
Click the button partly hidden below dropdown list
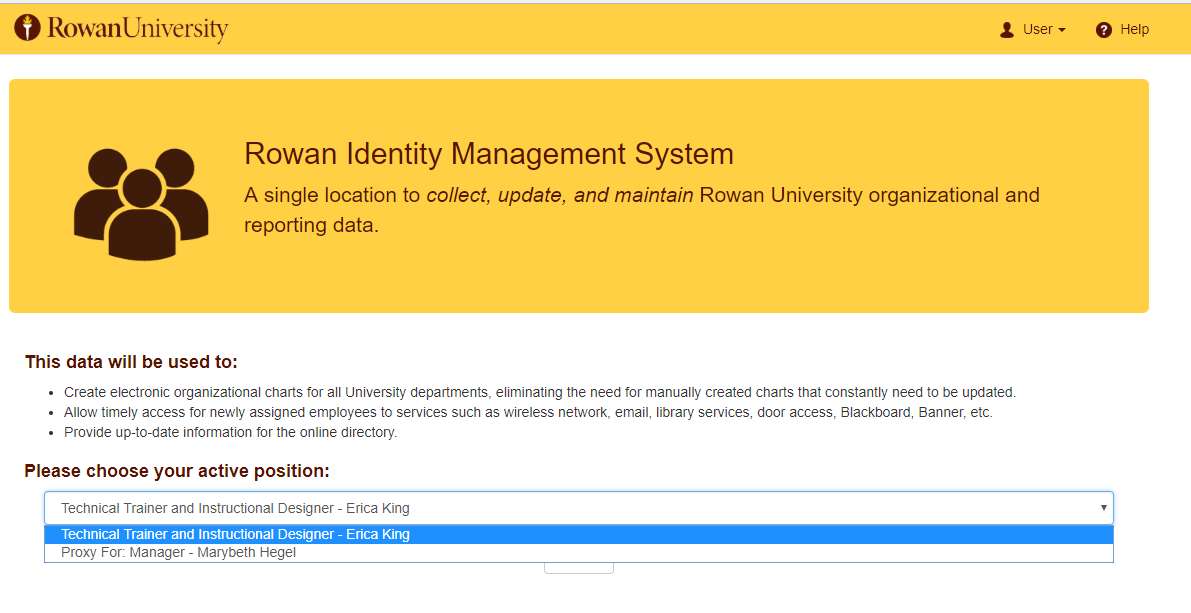(x=579, y=568)
